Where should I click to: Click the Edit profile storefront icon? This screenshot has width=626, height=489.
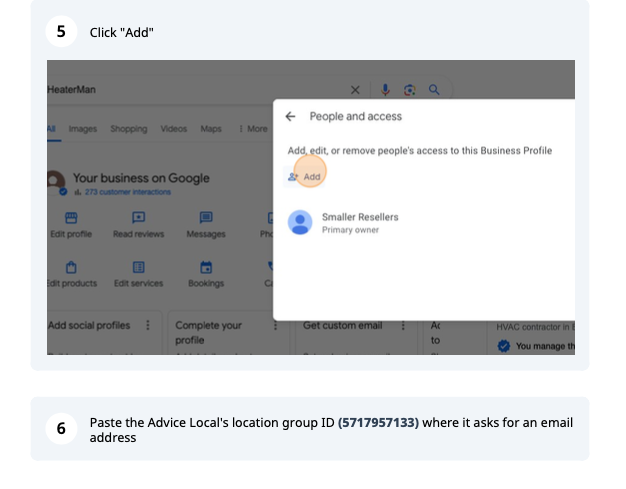(71, 218)
